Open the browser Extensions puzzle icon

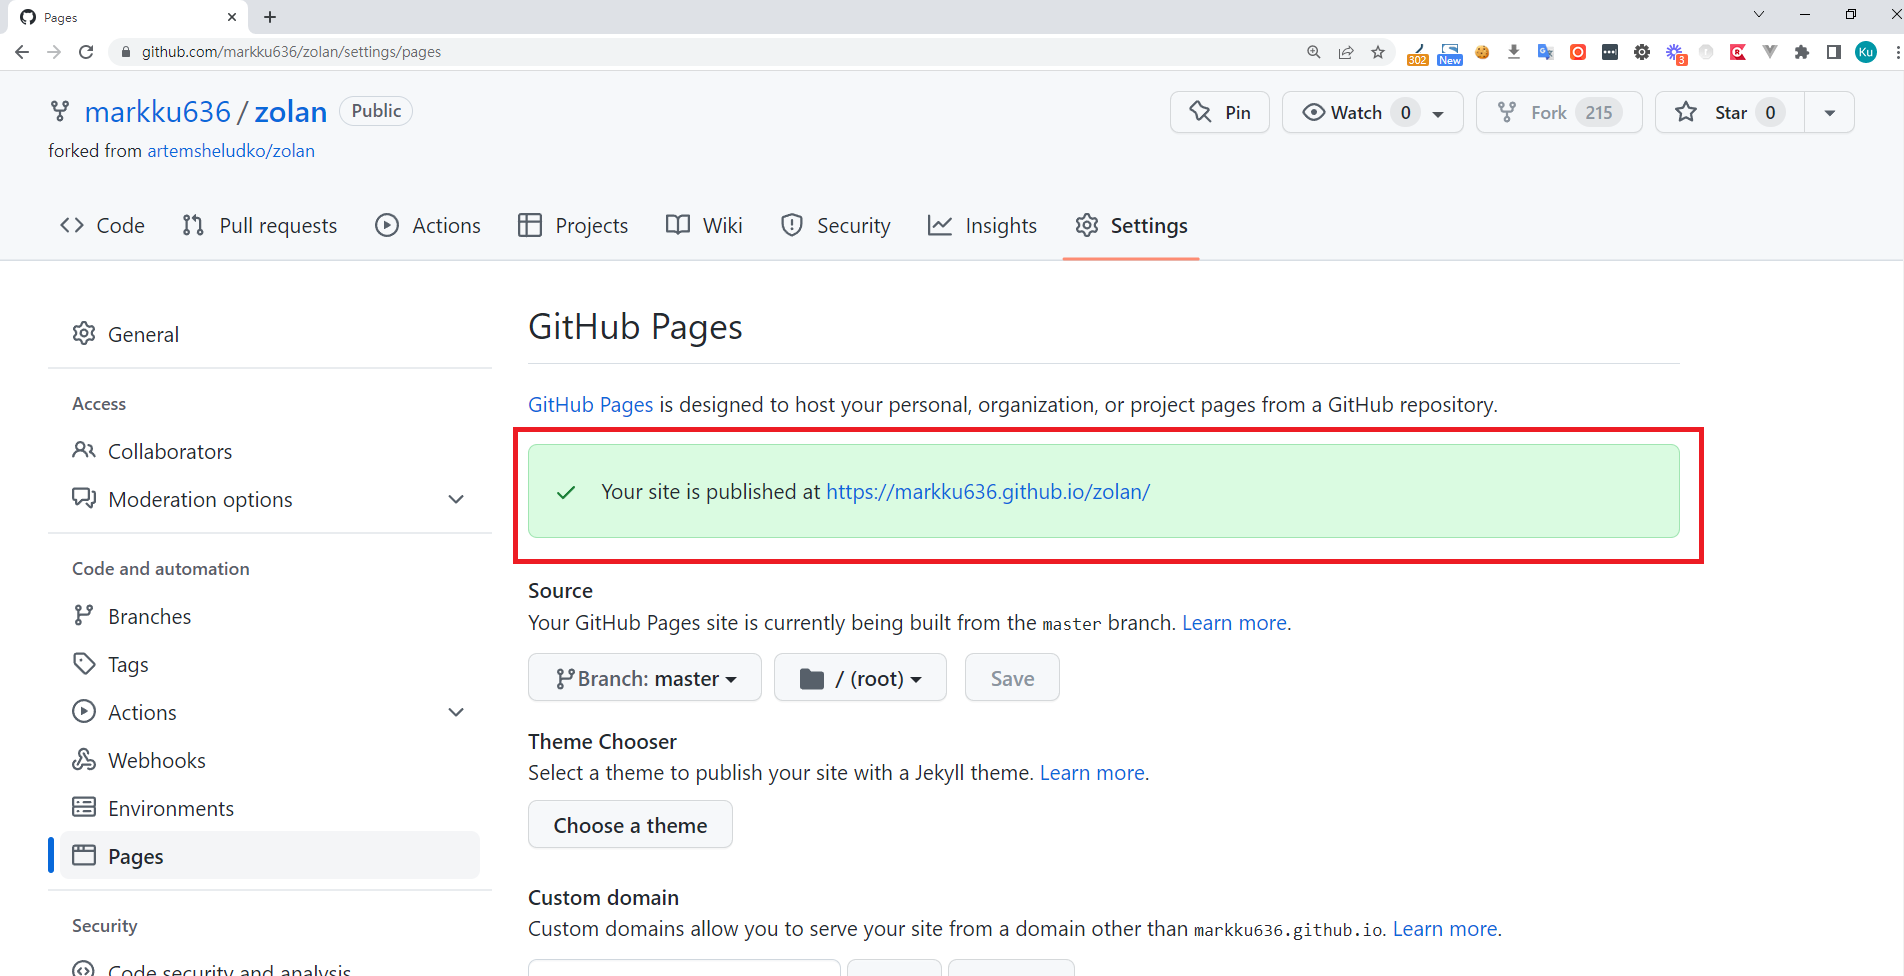tap(1802, 52)
